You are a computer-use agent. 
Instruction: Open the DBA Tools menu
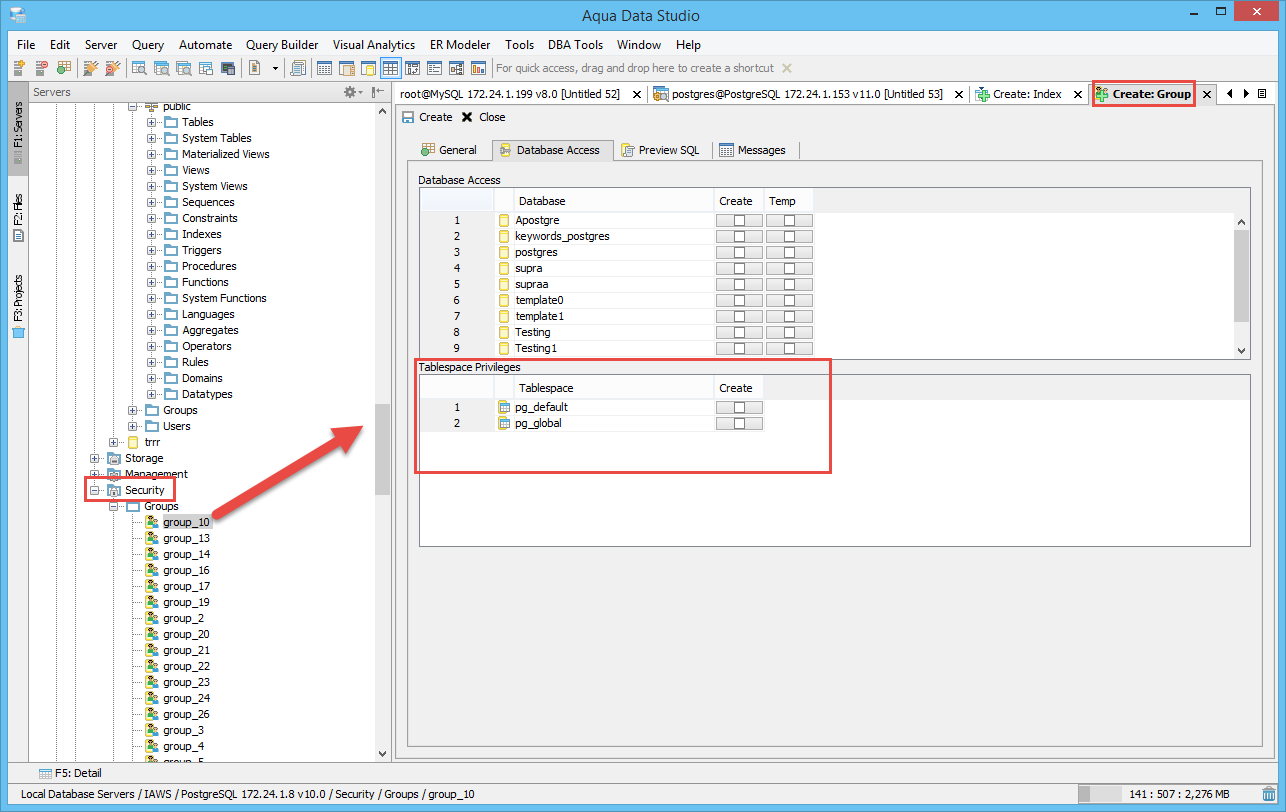pyautogui.click(x=575, y=45)
